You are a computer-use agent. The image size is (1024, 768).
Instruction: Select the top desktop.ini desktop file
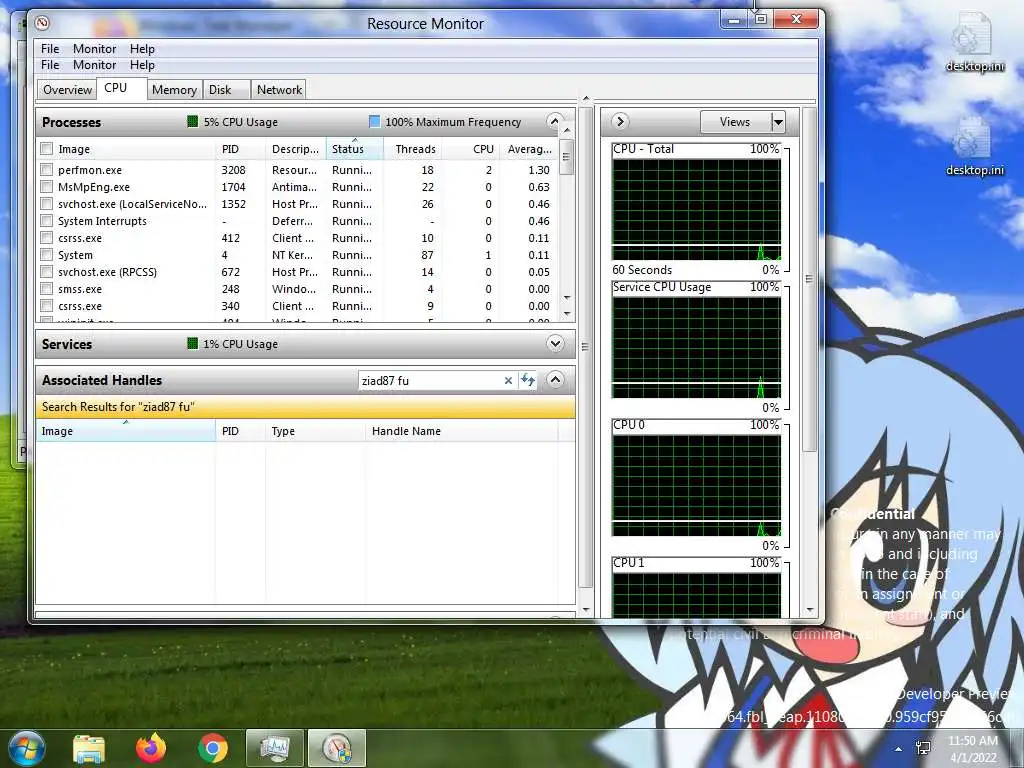tap(974, 42)
